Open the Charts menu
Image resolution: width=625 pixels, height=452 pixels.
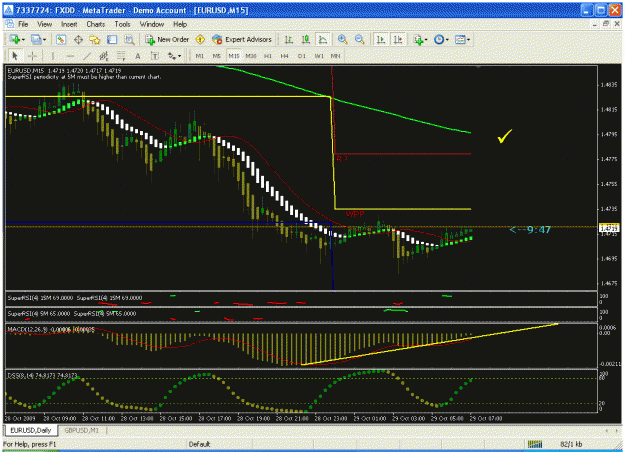tap(96, 24)
